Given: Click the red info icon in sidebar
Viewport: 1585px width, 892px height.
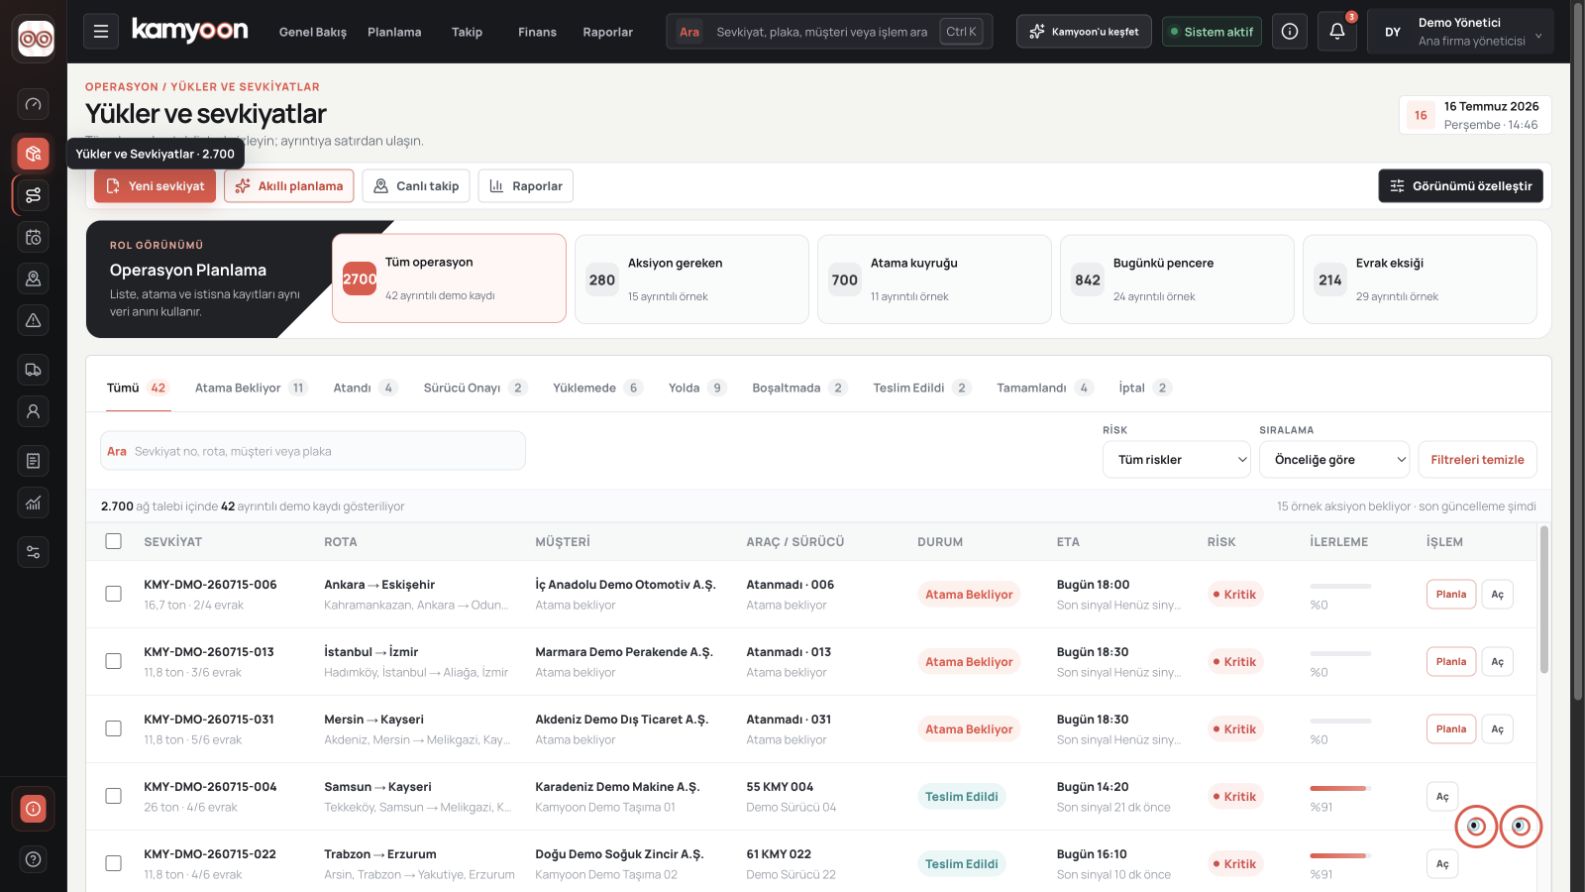Looking at the screenshot, I should pyautogui.click(x=33, y=808).
